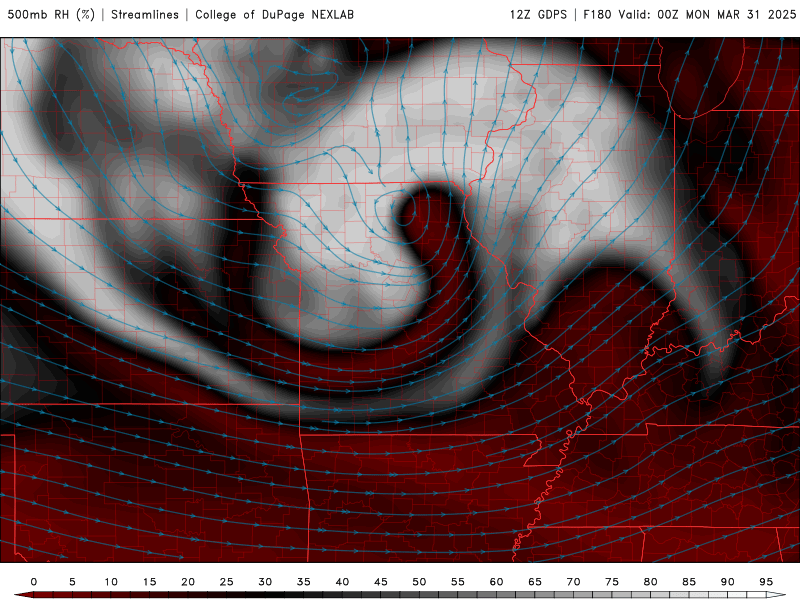Click the colorbar label '75'
The width and height of the screenshot is (800, 600).
612,582
